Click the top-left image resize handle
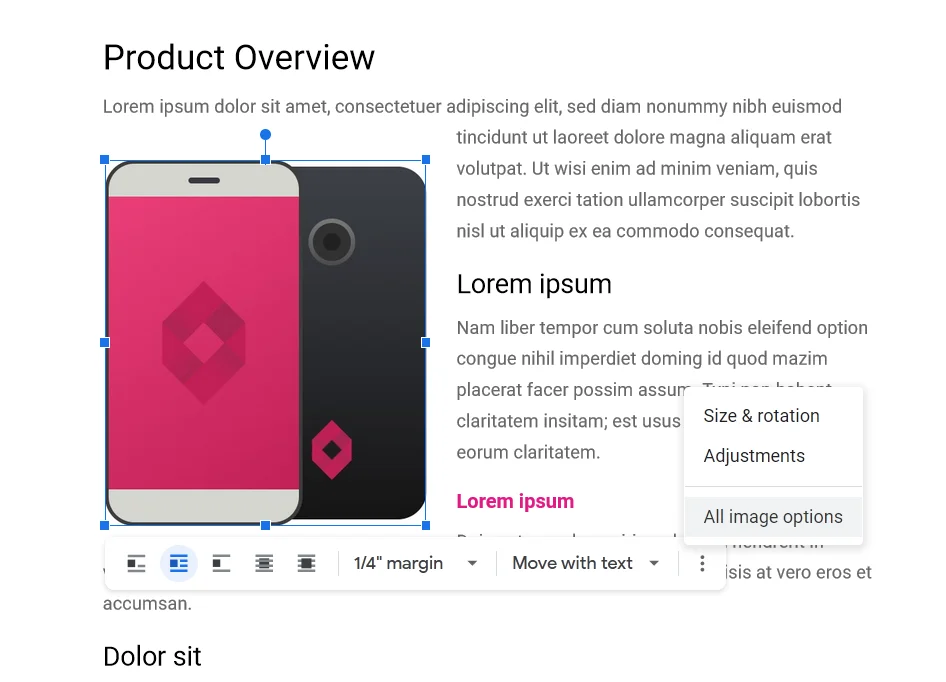 [104, 159]
